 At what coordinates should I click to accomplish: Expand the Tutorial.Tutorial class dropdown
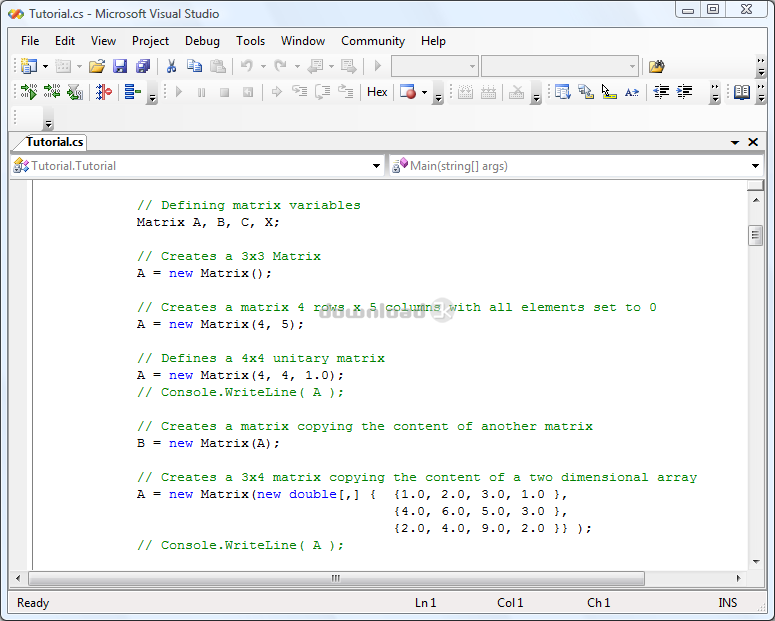coord(376,166)
